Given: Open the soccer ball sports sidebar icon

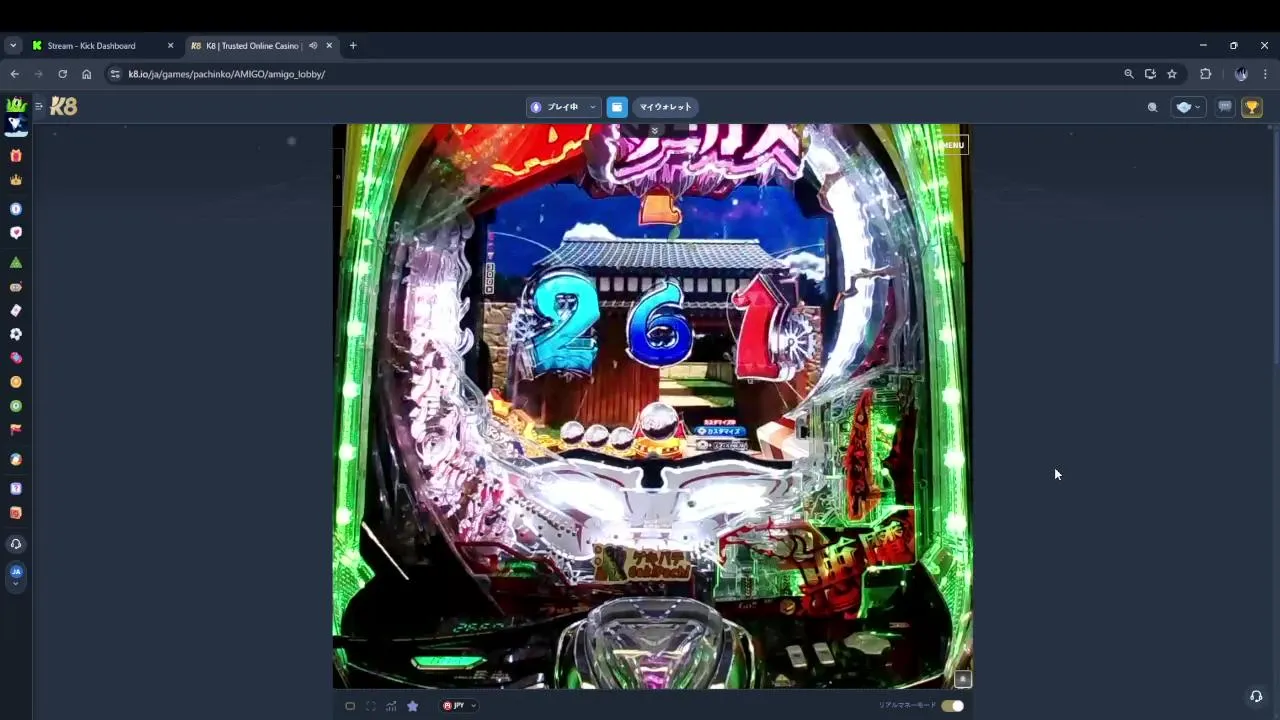Looking at the screenshot, I should pyautogui.click(x=15, y=334).
